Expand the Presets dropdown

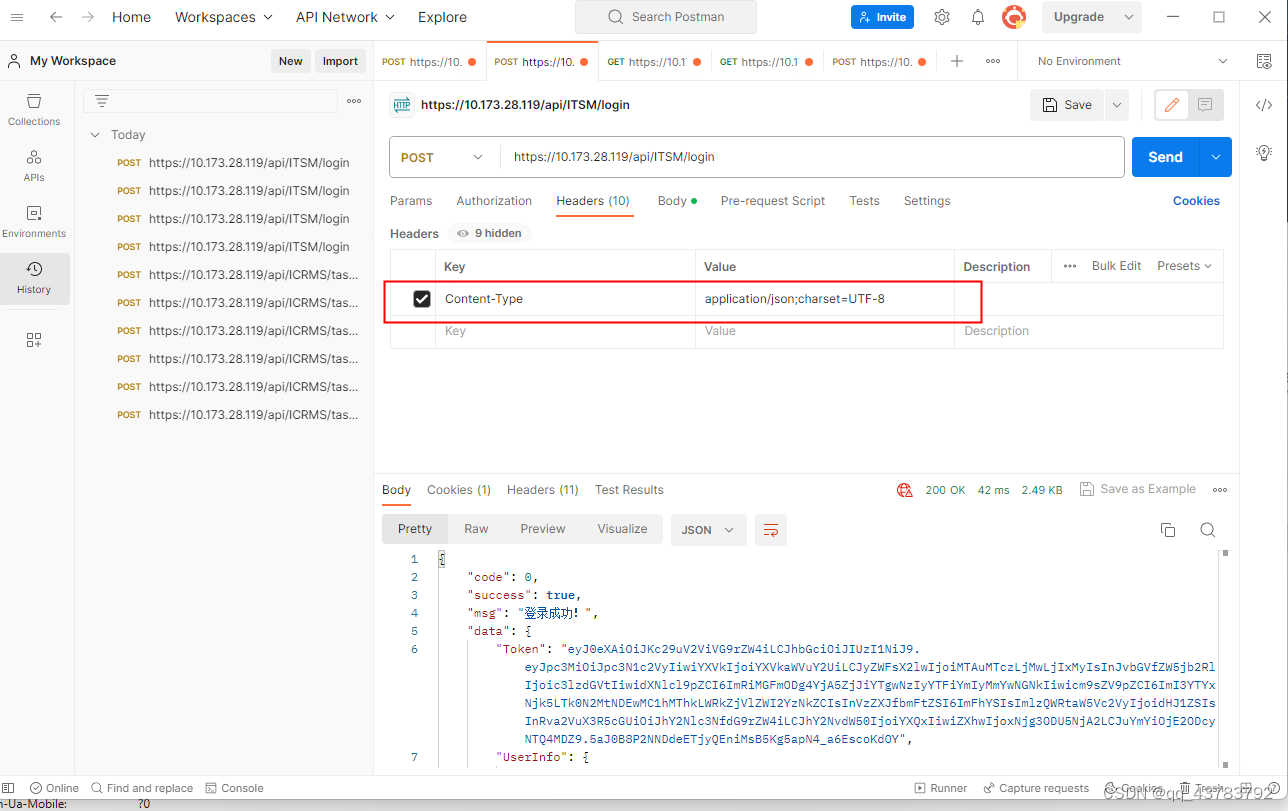click(1183, 265)
